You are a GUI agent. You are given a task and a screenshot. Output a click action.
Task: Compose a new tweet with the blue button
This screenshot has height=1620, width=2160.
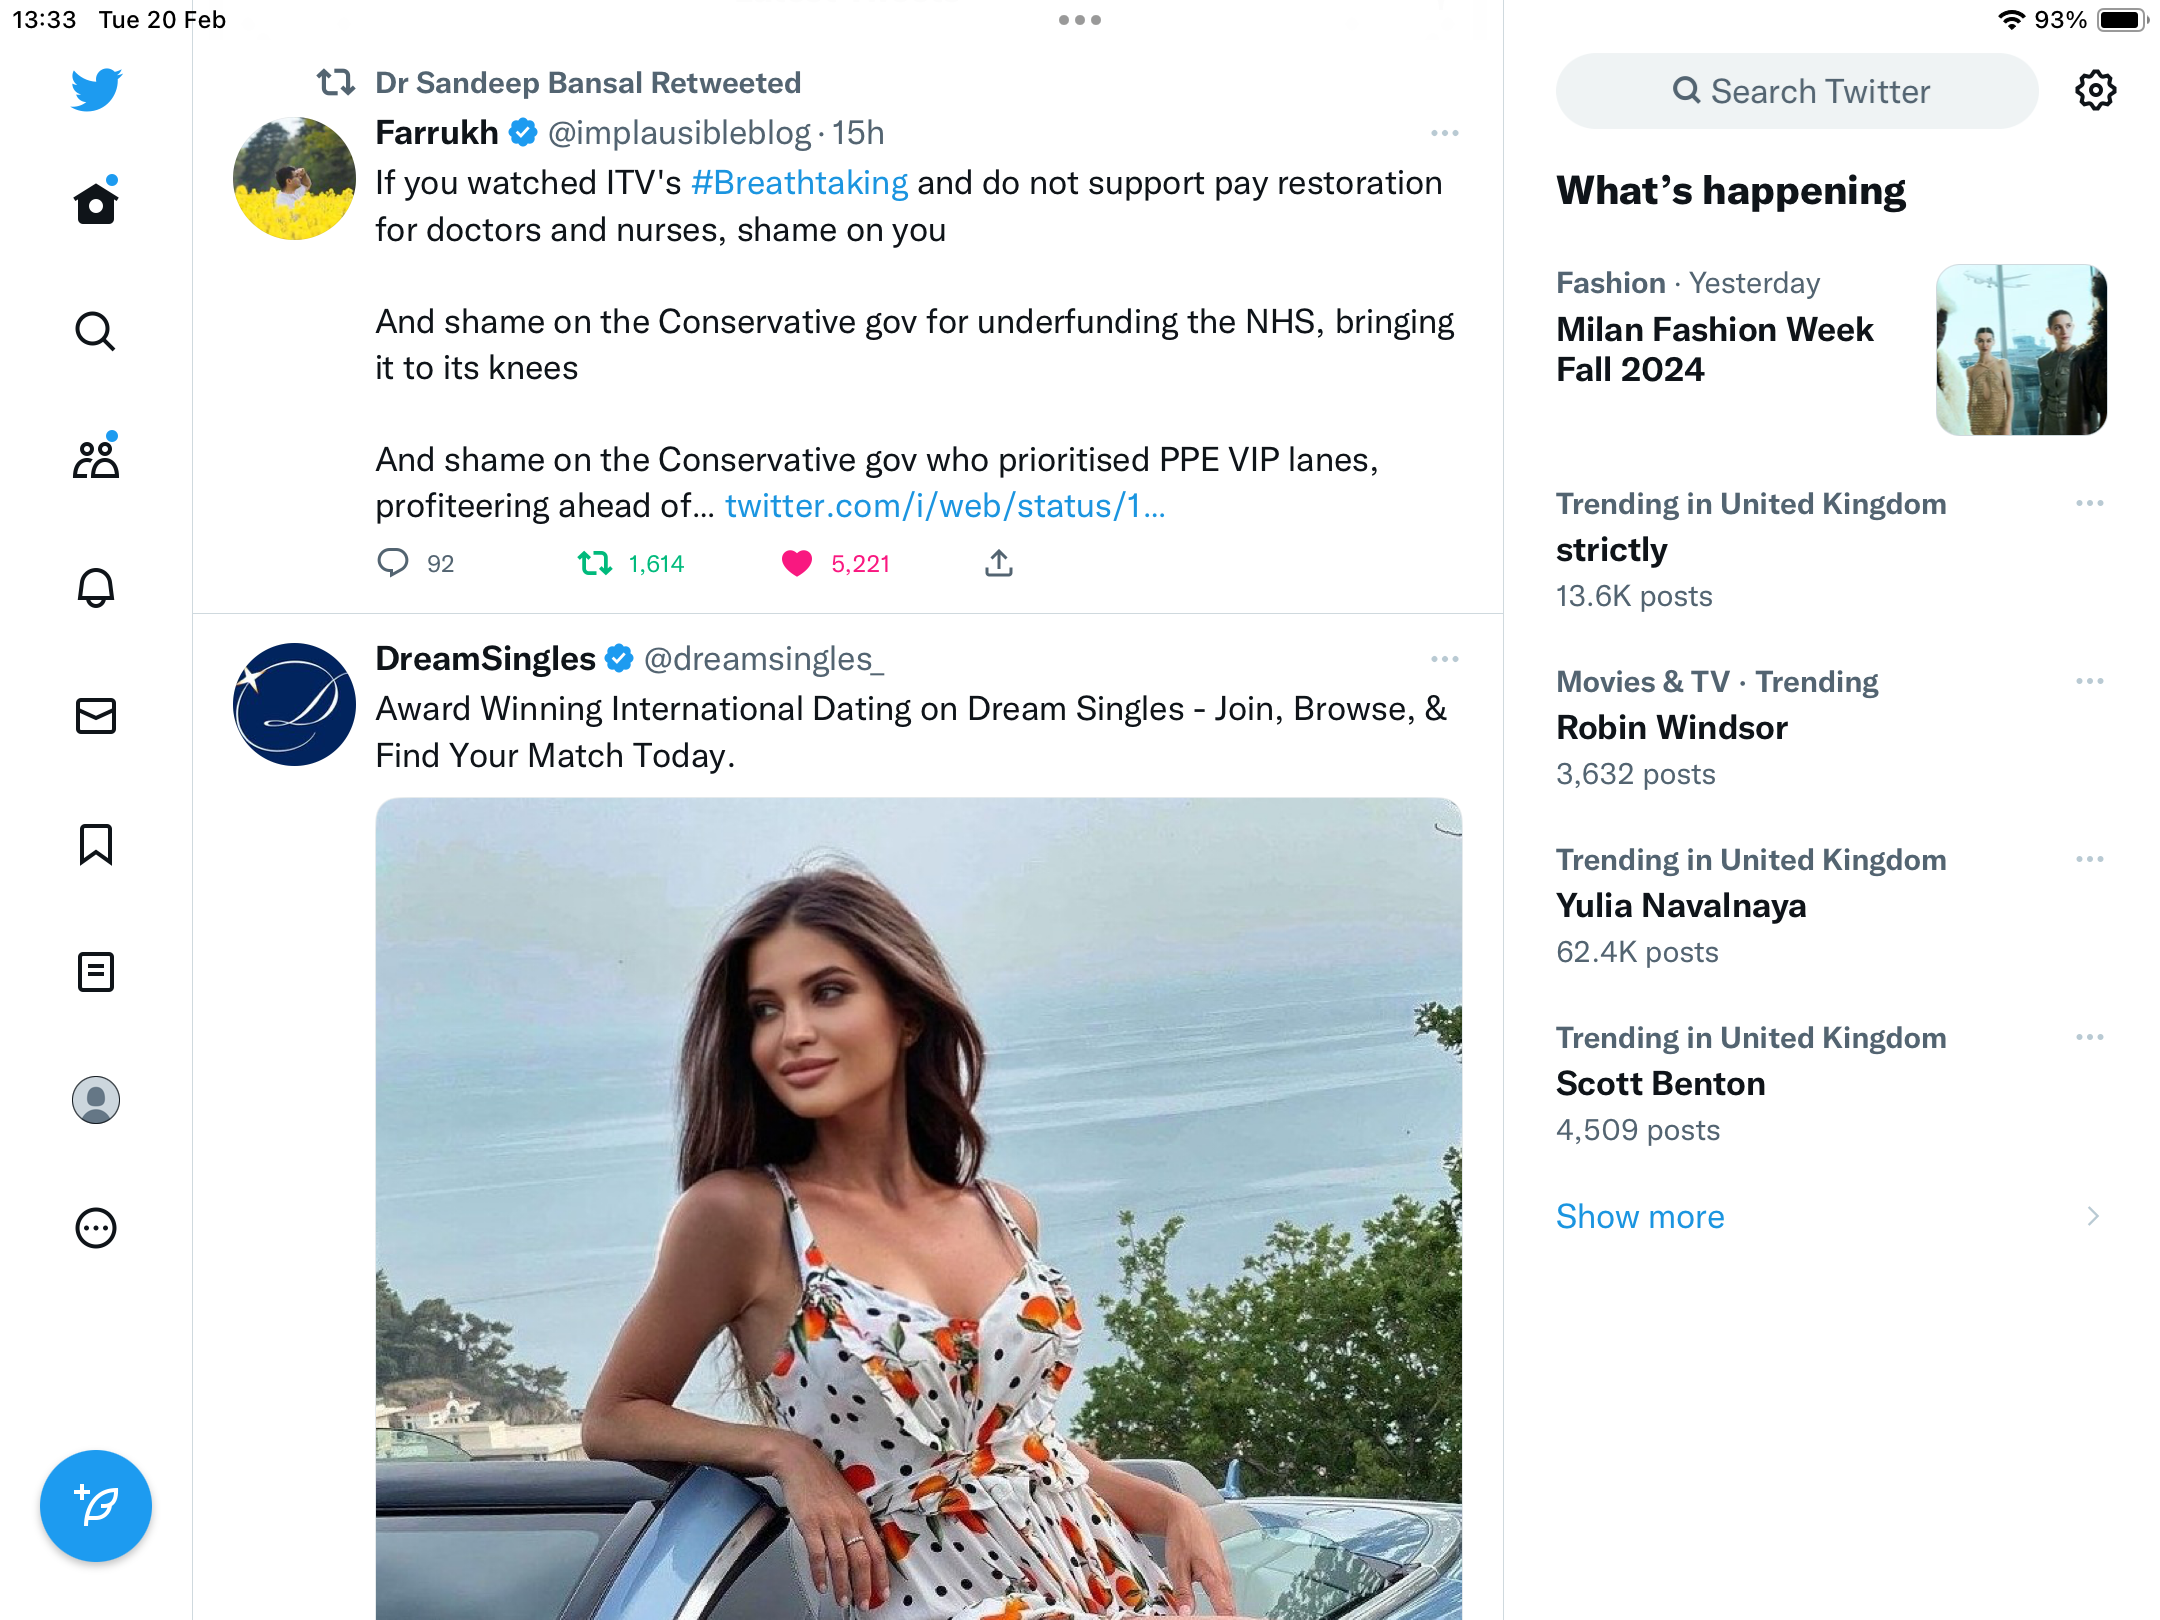point(96,1505)
